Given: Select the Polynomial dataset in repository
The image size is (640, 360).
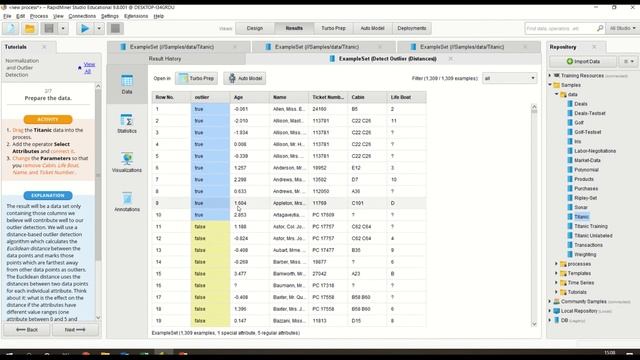Looking at the screenshot, I should [x=586, y=170].
